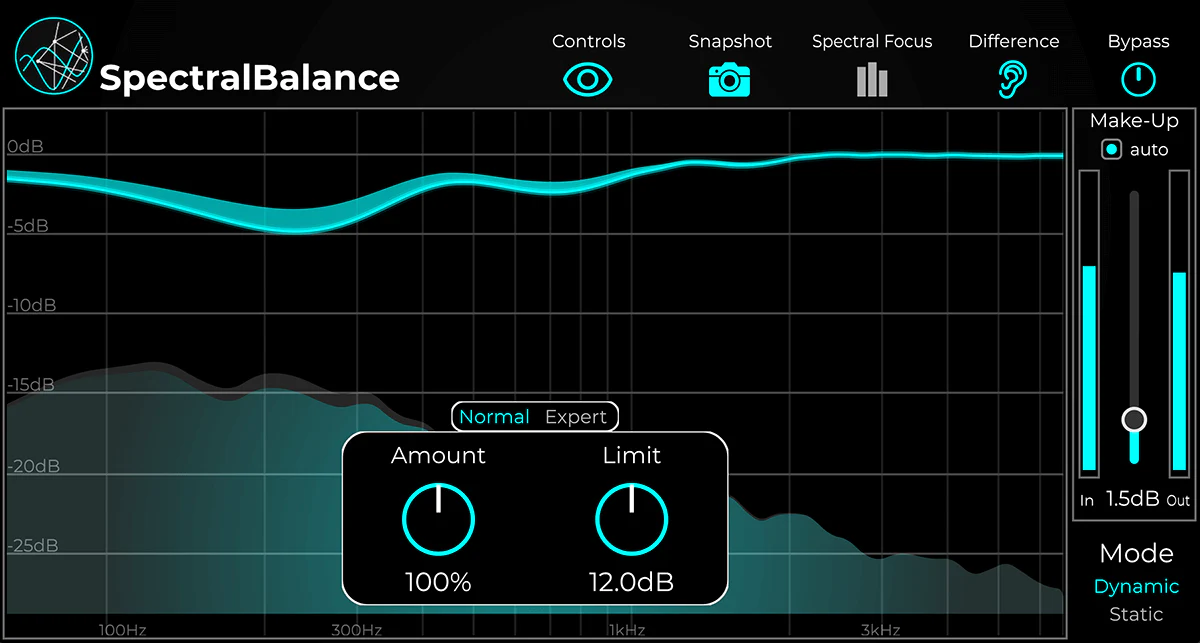Click the 1.5dB make-up value
The width and height of the screenshot is (1200, 643).
(1132, 499)
